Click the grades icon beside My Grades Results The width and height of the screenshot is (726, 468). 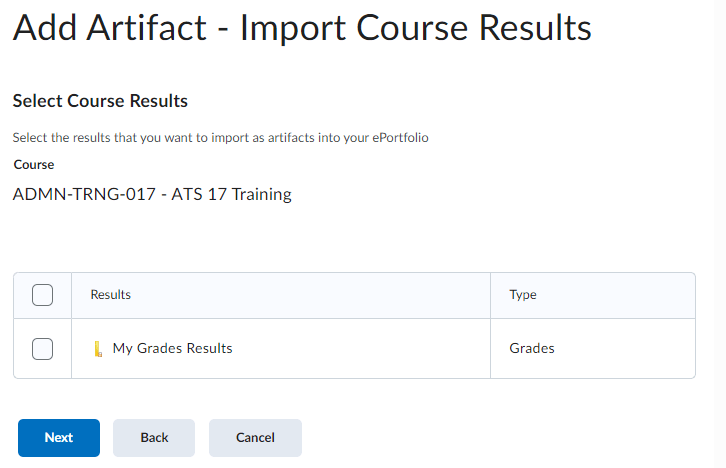[97, 349]
